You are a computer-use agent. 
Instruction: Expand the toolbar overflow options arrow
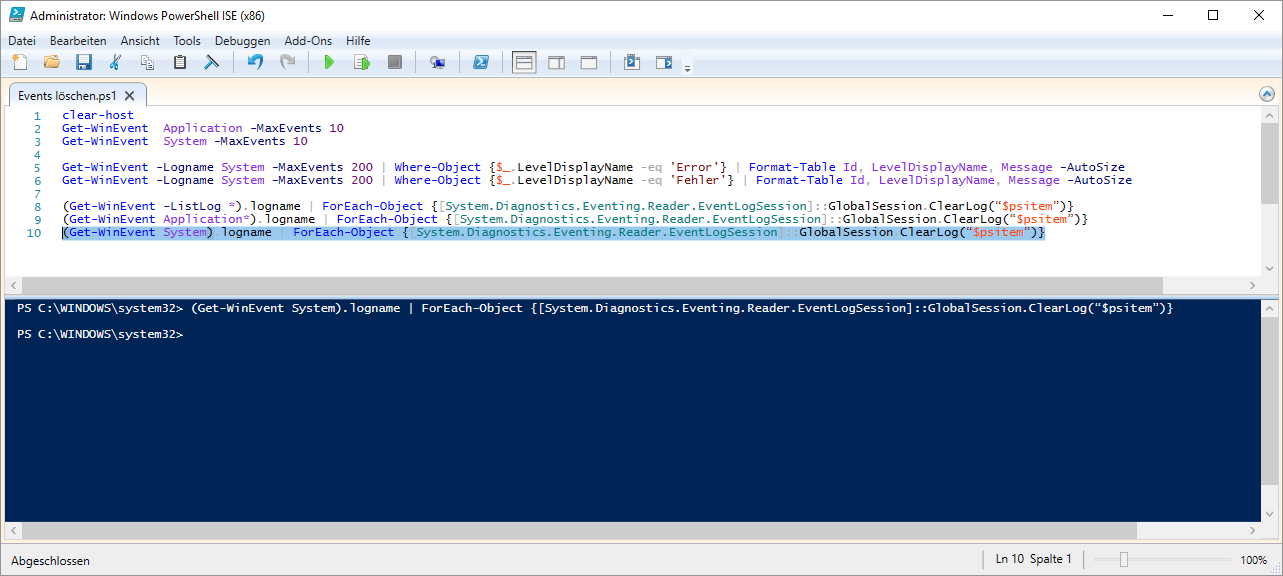point(687,69)
